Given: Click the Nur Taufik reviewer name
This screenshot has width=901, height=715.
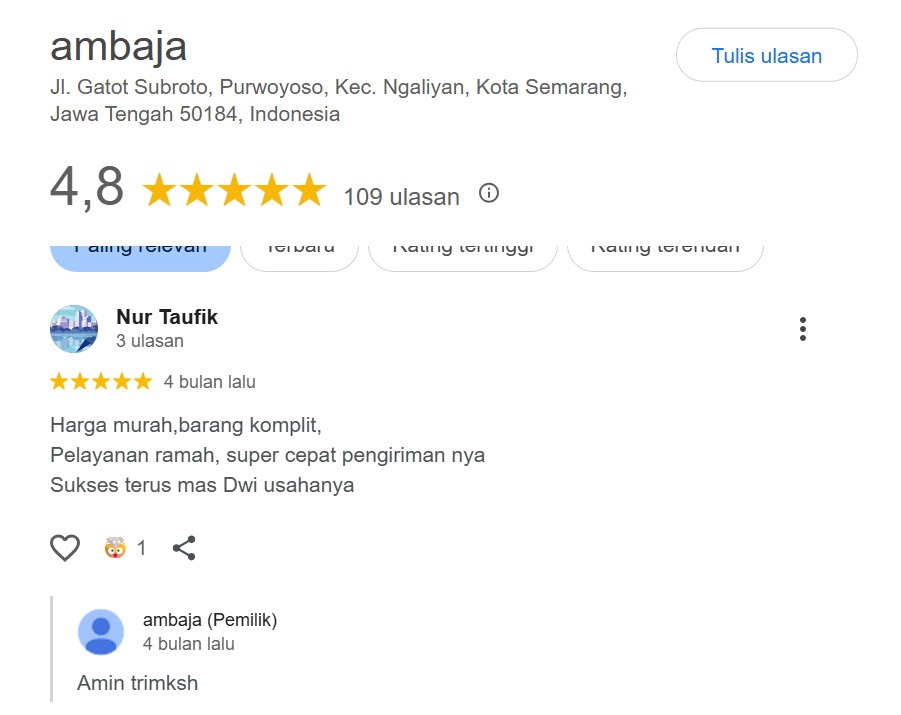Looking at the screenshot, I should [x=167, y=317].
